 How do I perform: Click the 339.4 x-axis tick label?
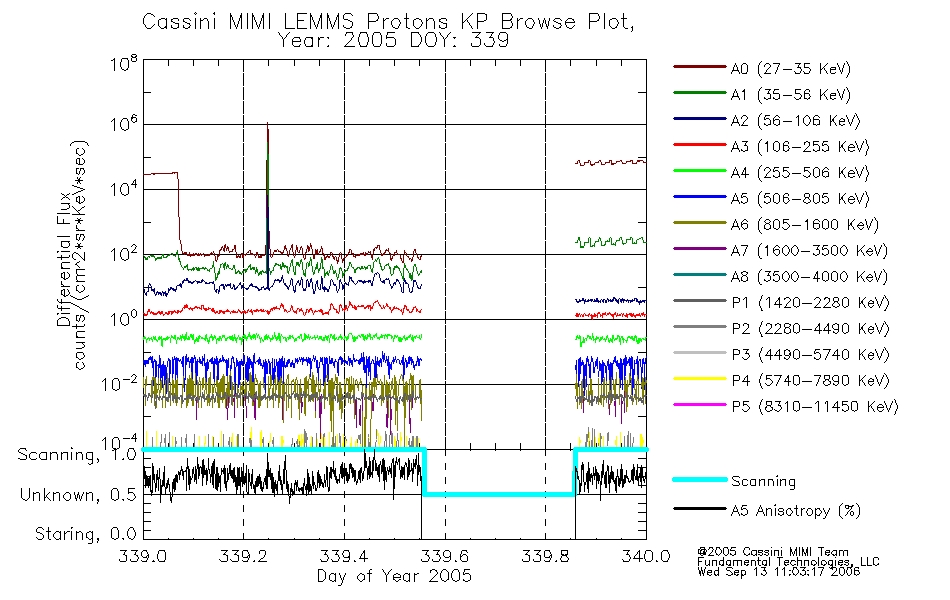coord(344,556)
